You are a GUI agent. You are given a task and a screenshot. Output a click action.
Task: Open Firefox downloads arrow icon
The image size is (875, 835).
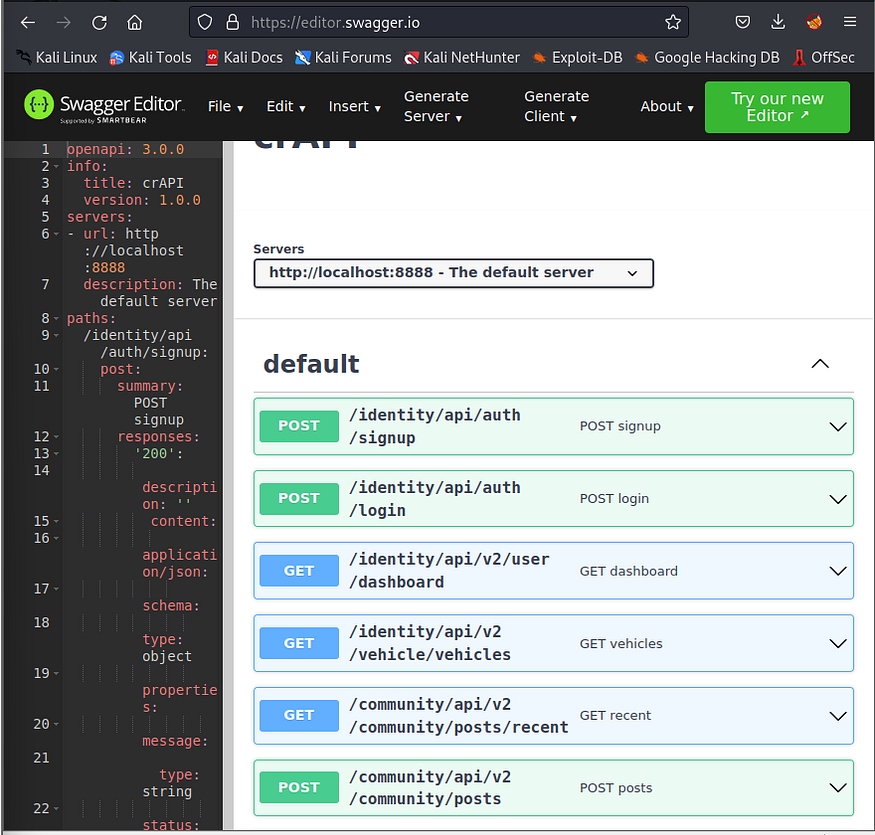[x=778, y=22]
